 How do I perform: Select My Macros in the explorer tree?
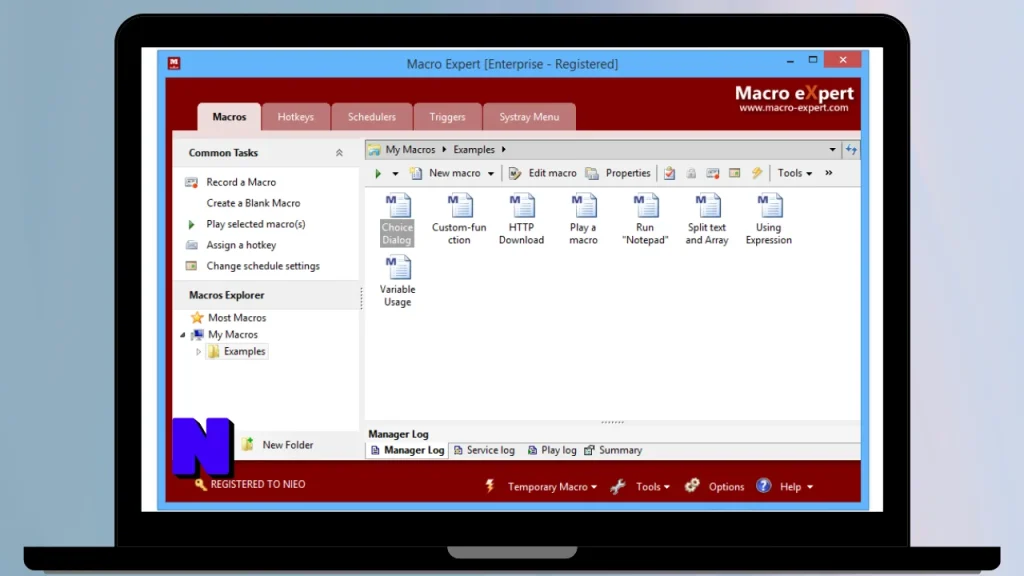click(x=232, y=334)
